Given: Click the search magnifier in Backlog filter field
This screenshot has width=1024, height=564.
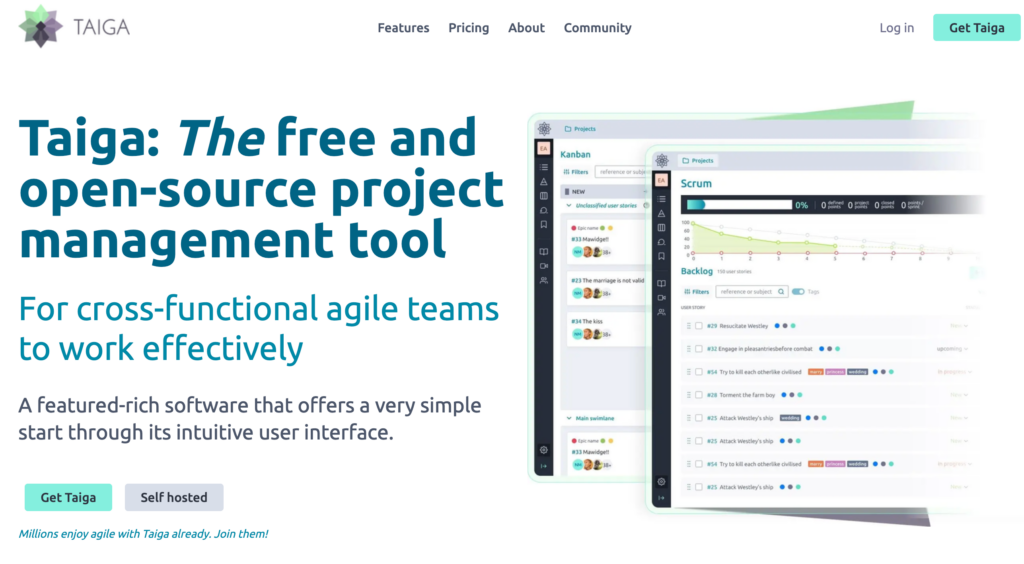Looking at the screenshot, I should click(782, 292).
